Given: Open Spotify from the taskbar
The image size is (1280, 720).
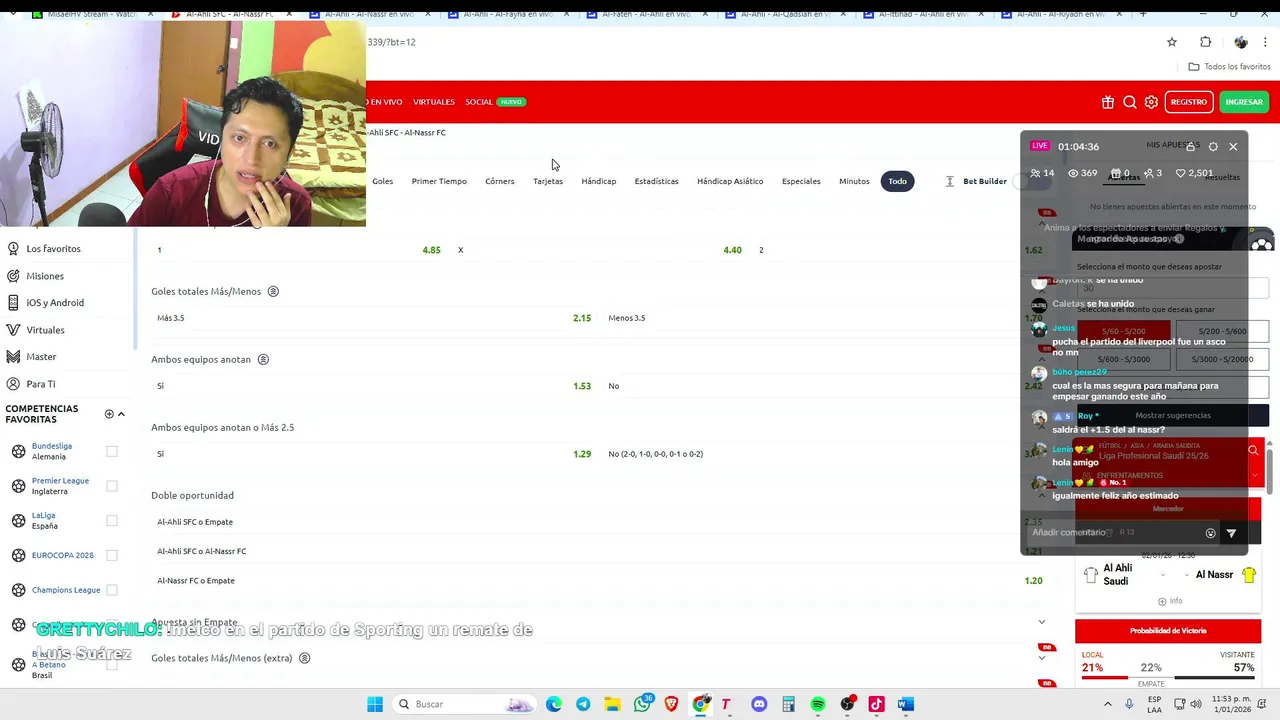Looking at the screenshot, I should coord(818,704).
